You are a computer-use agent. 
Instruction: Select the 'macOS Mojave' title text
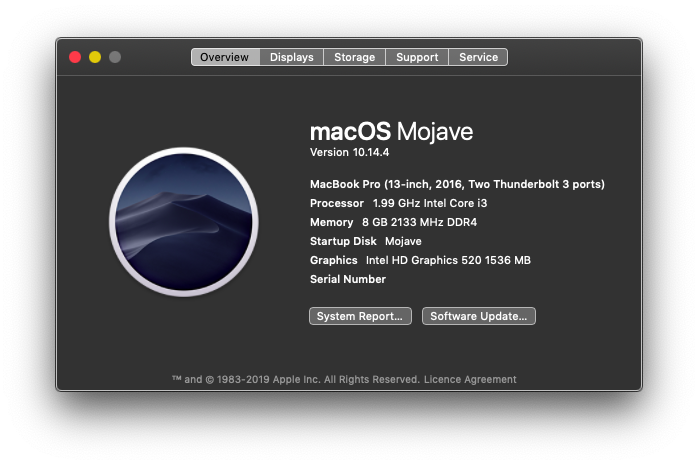point(391,132)
